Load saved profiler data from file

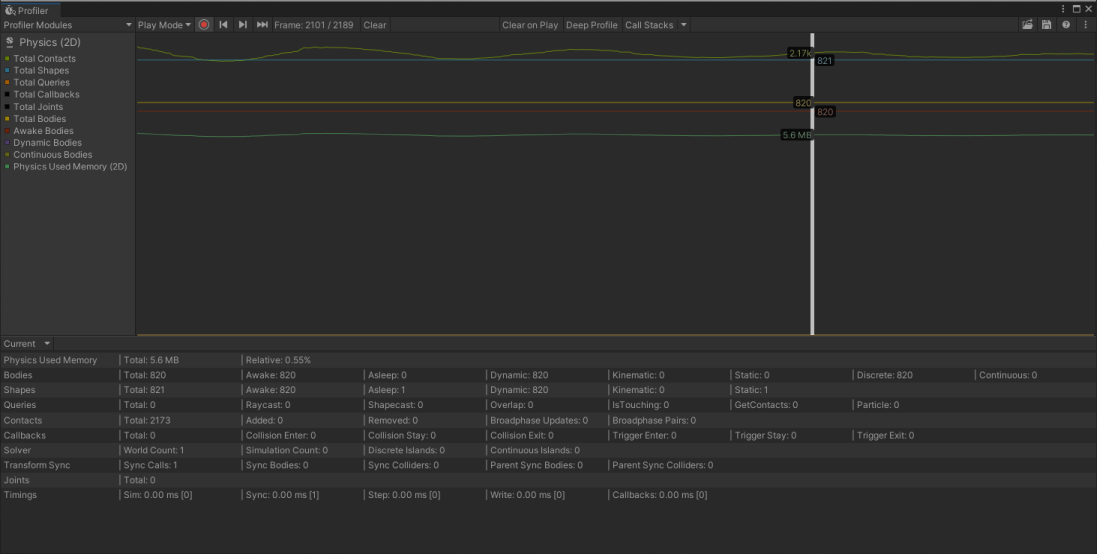1028,25
